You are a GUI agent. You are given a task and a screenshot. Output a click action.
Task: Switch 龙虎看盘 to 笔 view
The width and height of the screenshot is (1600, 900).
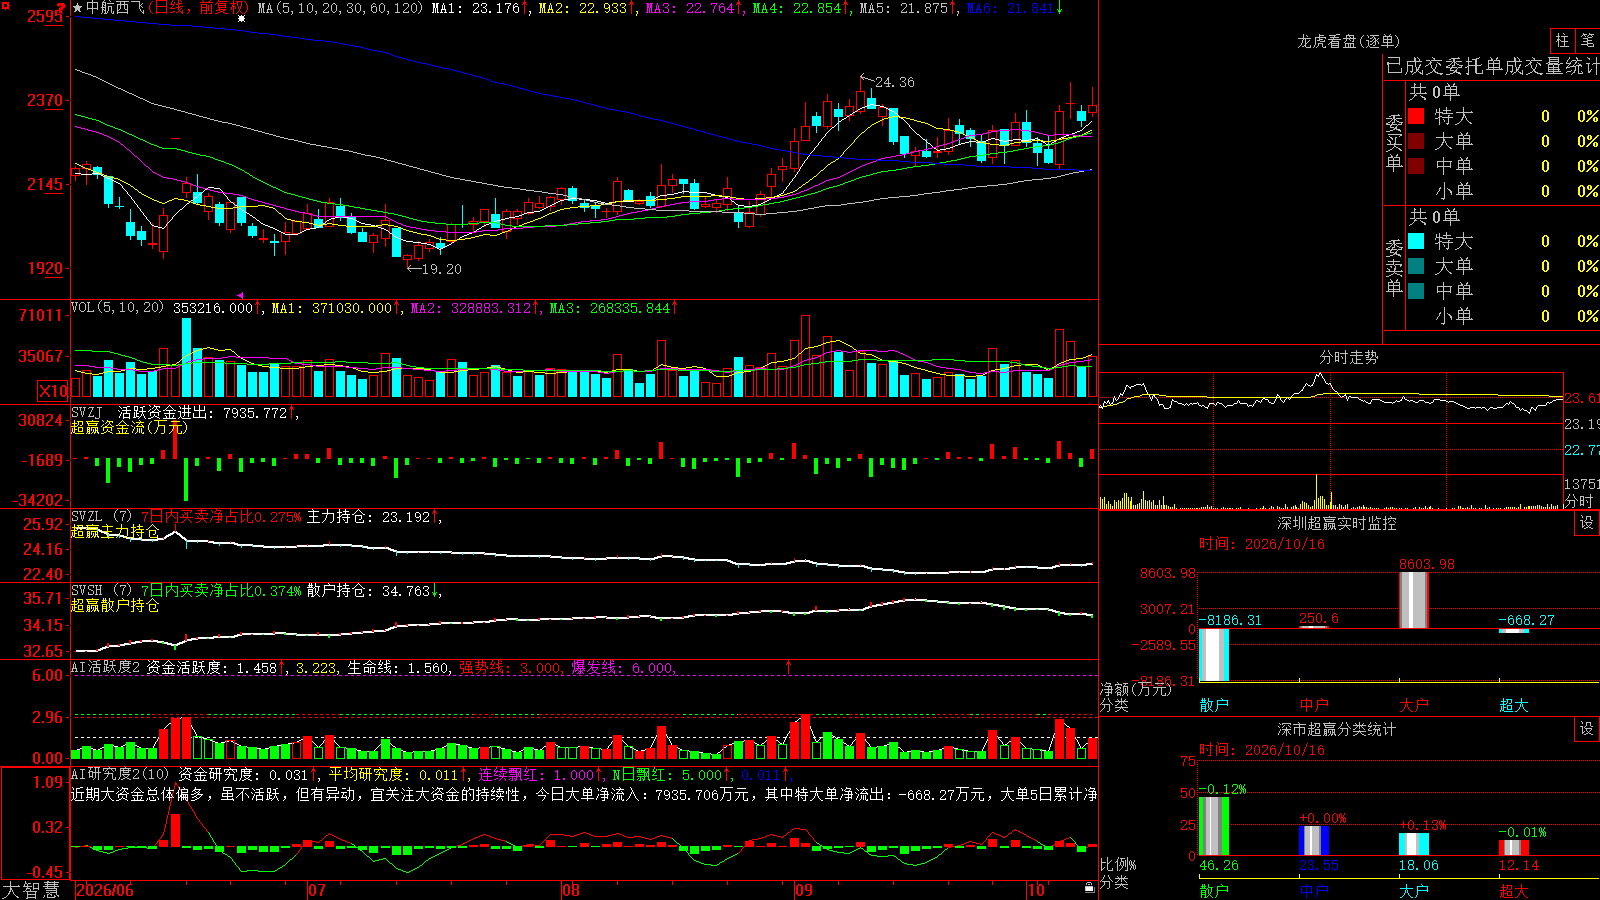click(1587, 40)
